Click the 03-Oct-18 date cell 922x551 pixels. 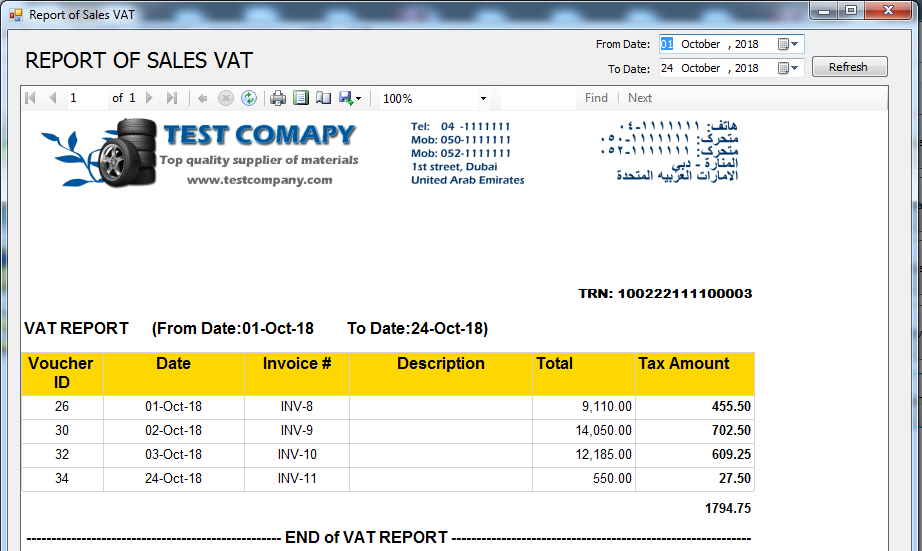pos(173,455)
